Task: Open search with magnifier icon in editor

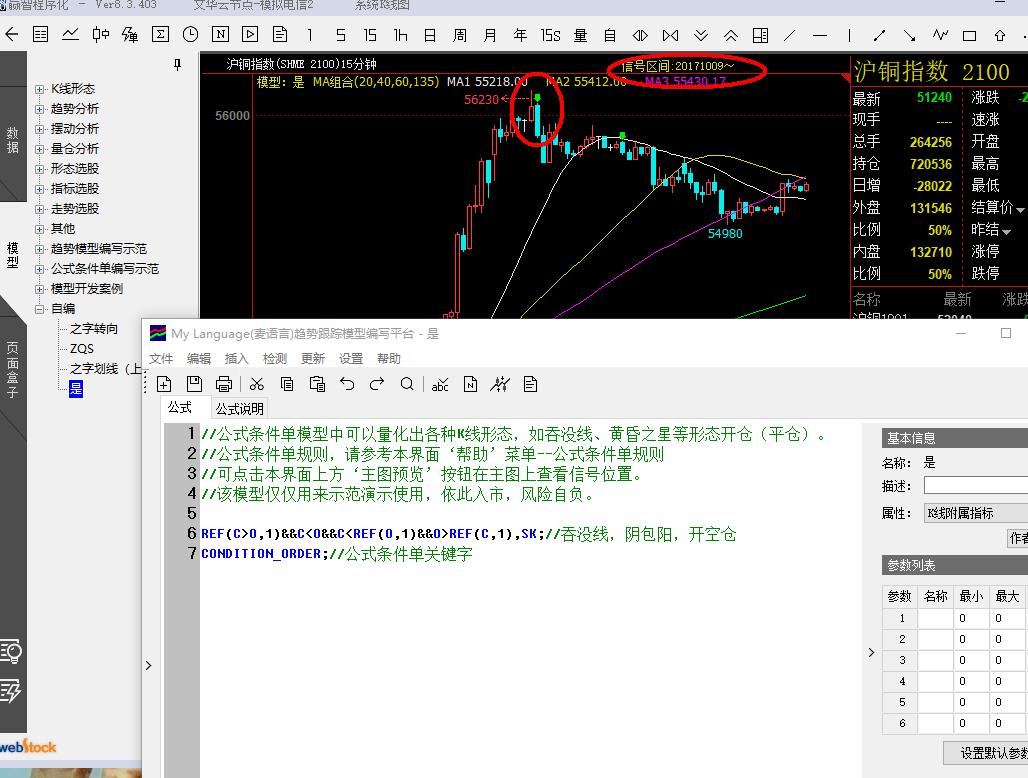Action: point(407,384)
